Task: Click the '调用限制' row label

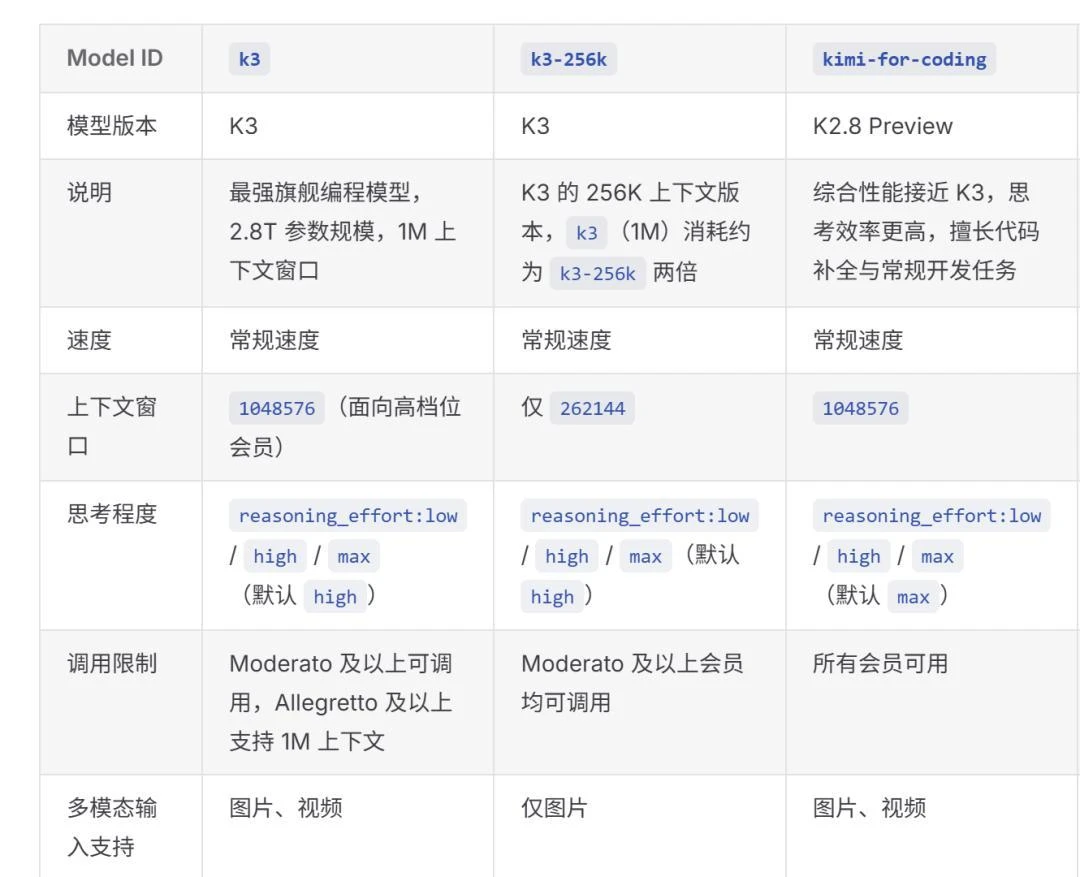Action: (x=112, y=663)
